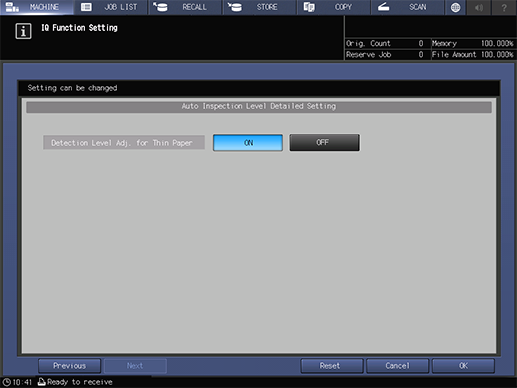517x388 pixels.
Task: Turn OFF Detection Level Adj. for Thin Paper
Action: click(324, 143)
